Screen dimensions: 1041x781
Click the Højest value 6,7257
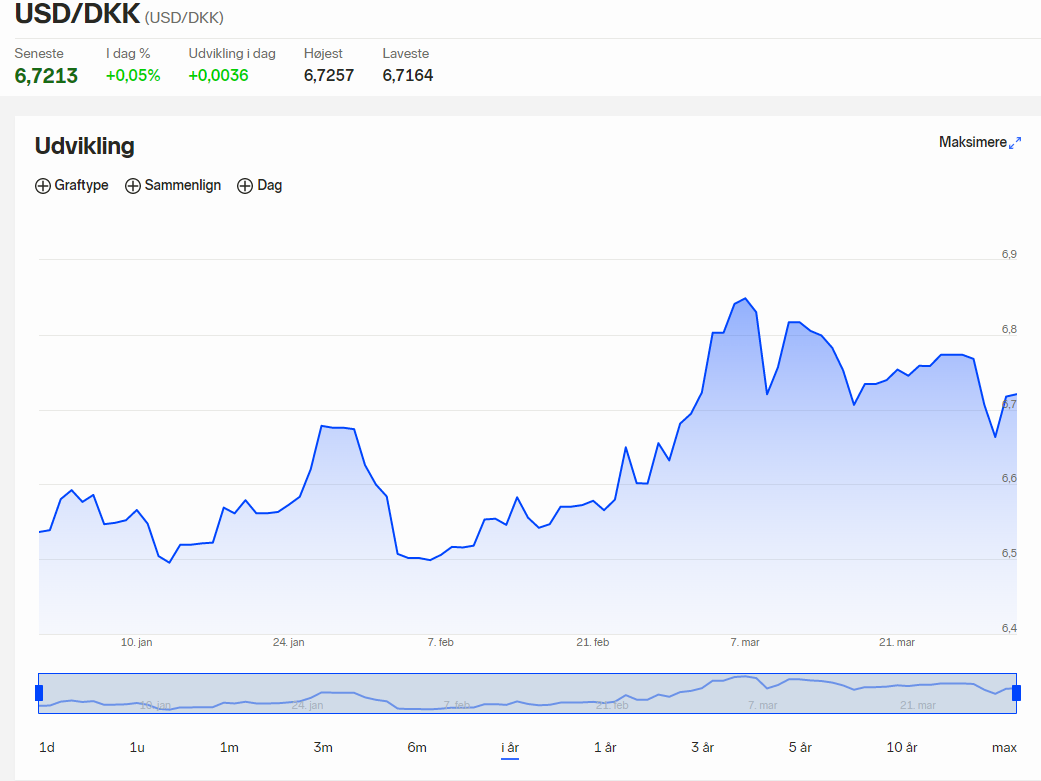pos(329,75)
